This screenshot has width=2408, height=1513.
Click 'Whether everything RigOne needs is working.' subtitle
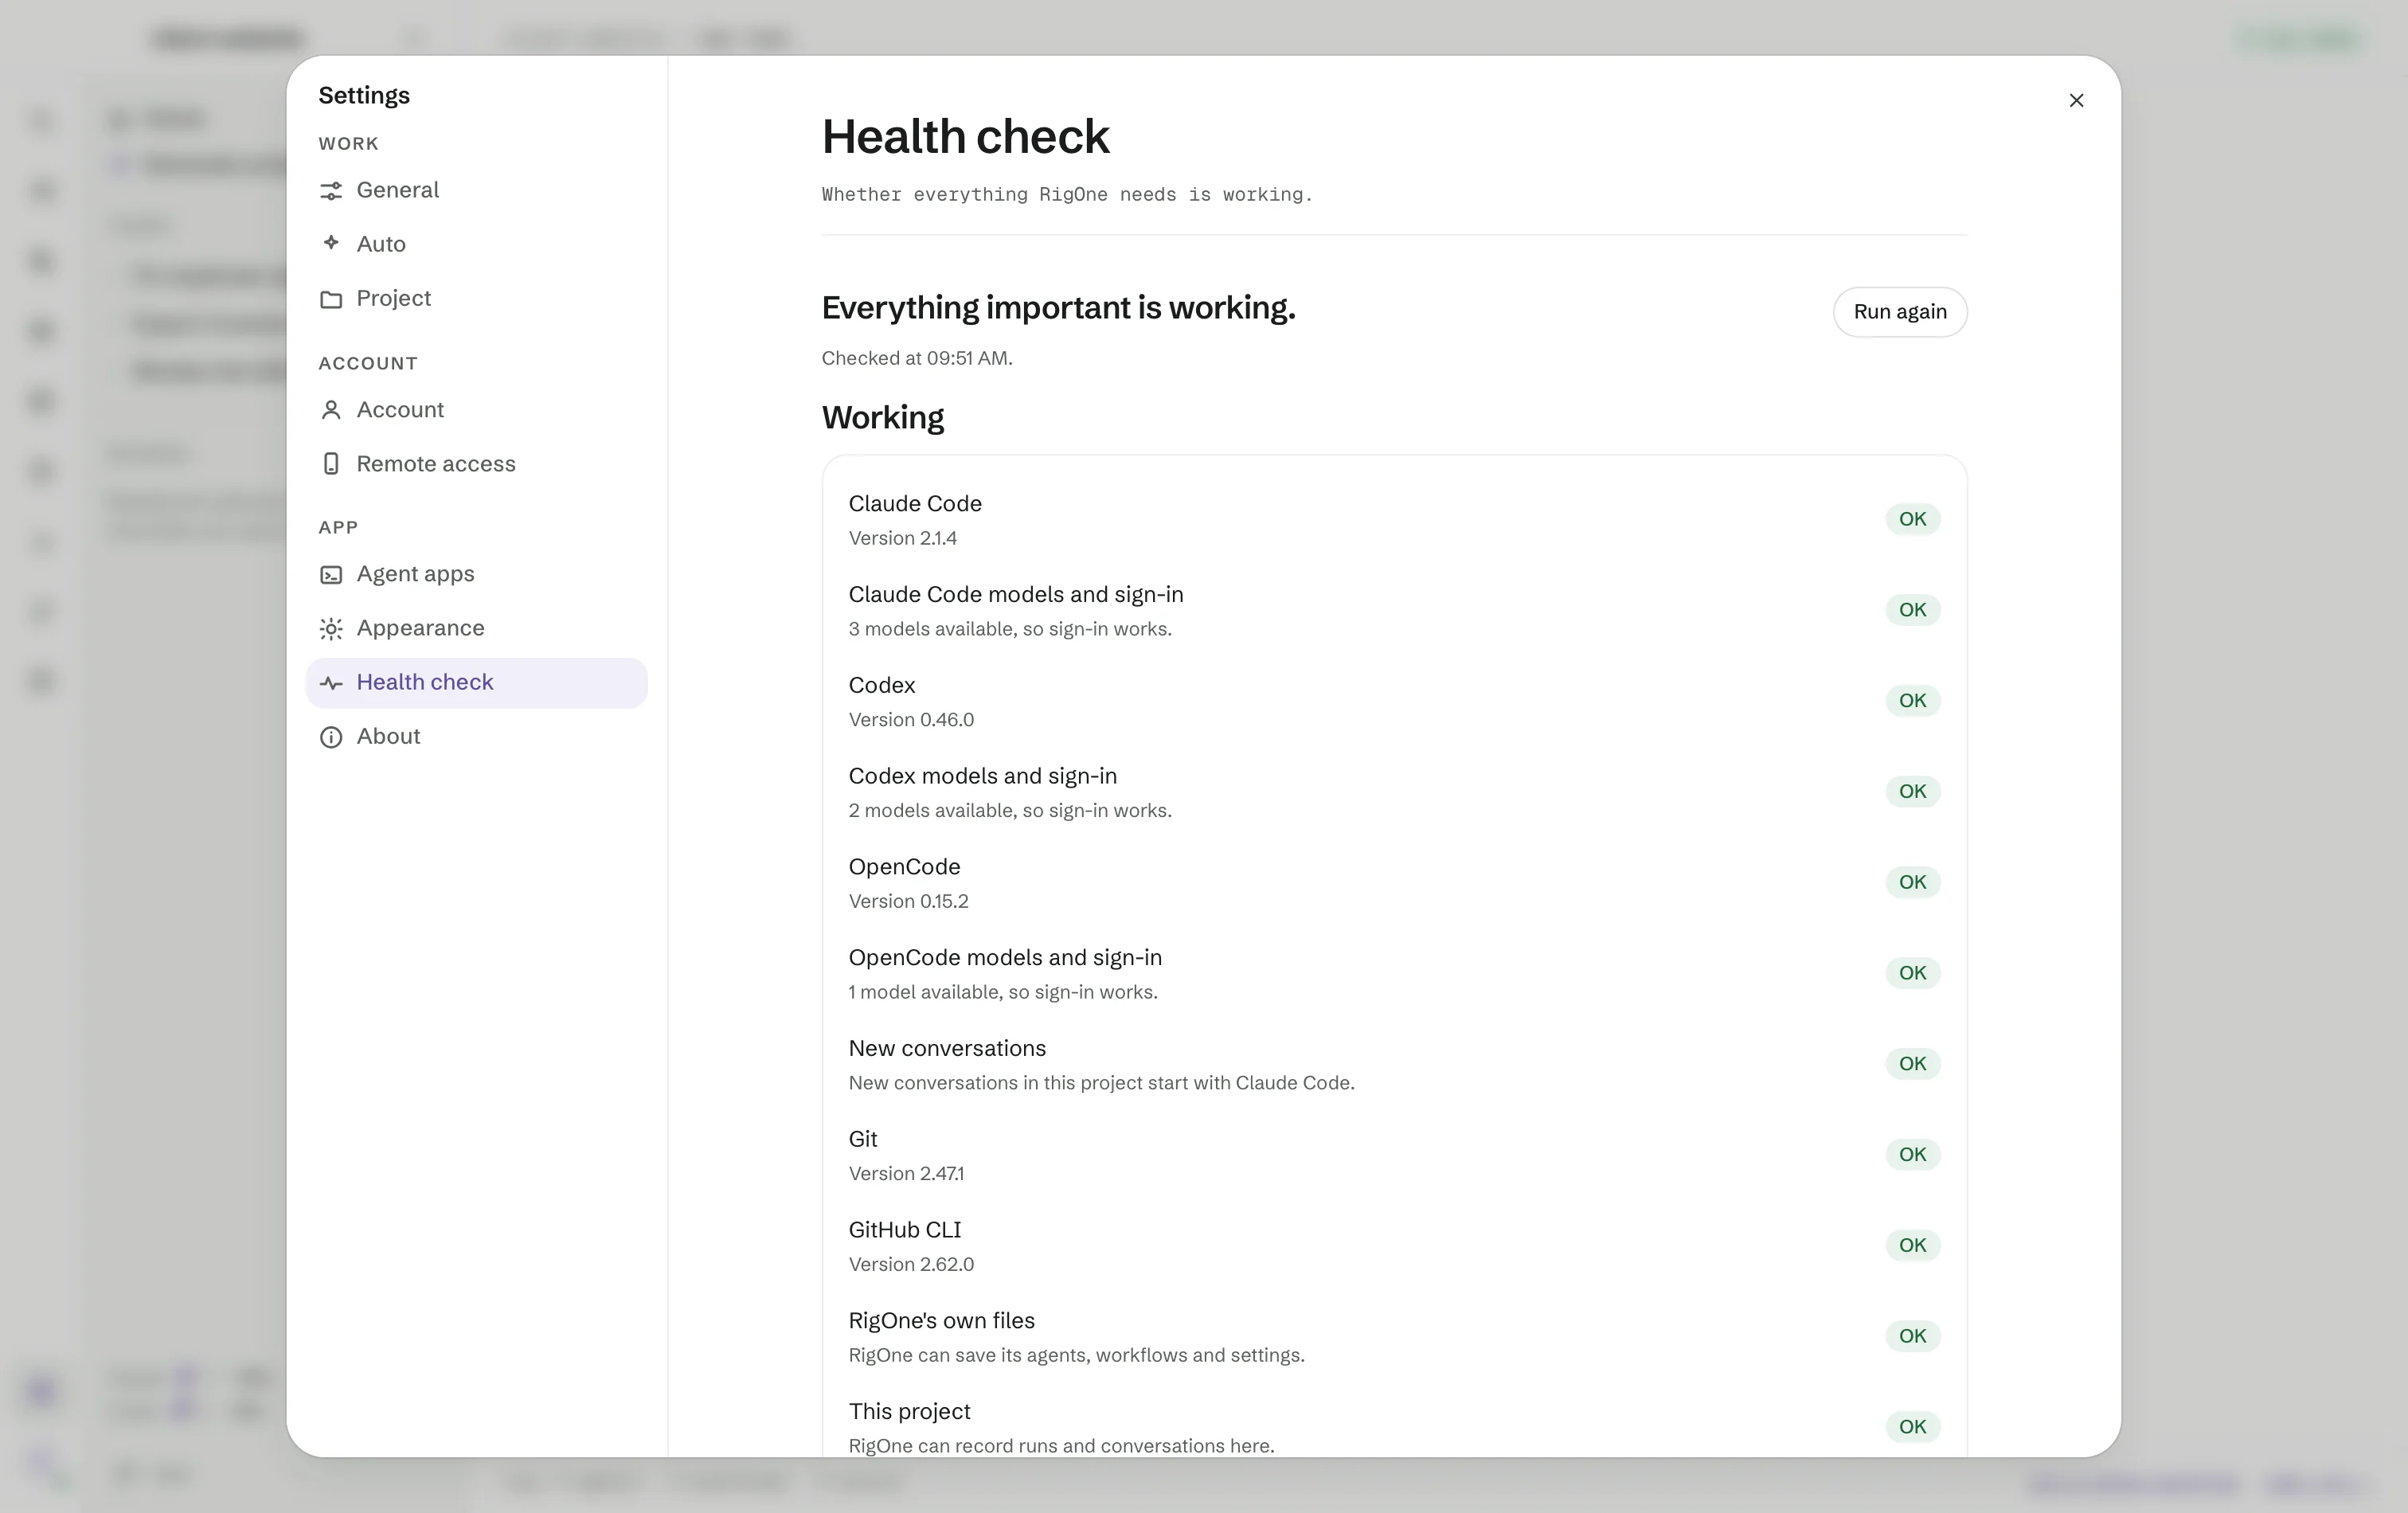click(1066, 195)
